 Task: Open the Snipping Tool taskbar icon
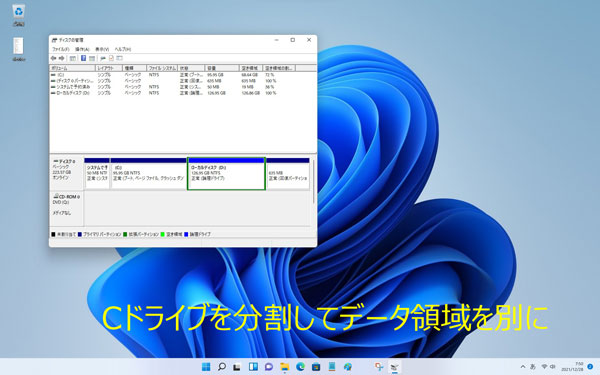coord(379,367)
